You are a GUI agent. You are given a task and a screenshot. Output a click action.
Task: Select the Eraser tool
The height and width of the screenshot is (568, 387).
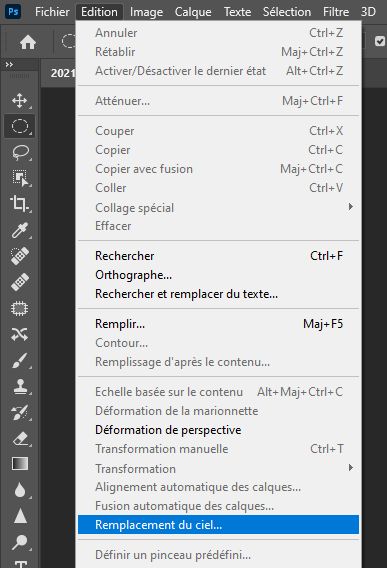click(20, 438)
